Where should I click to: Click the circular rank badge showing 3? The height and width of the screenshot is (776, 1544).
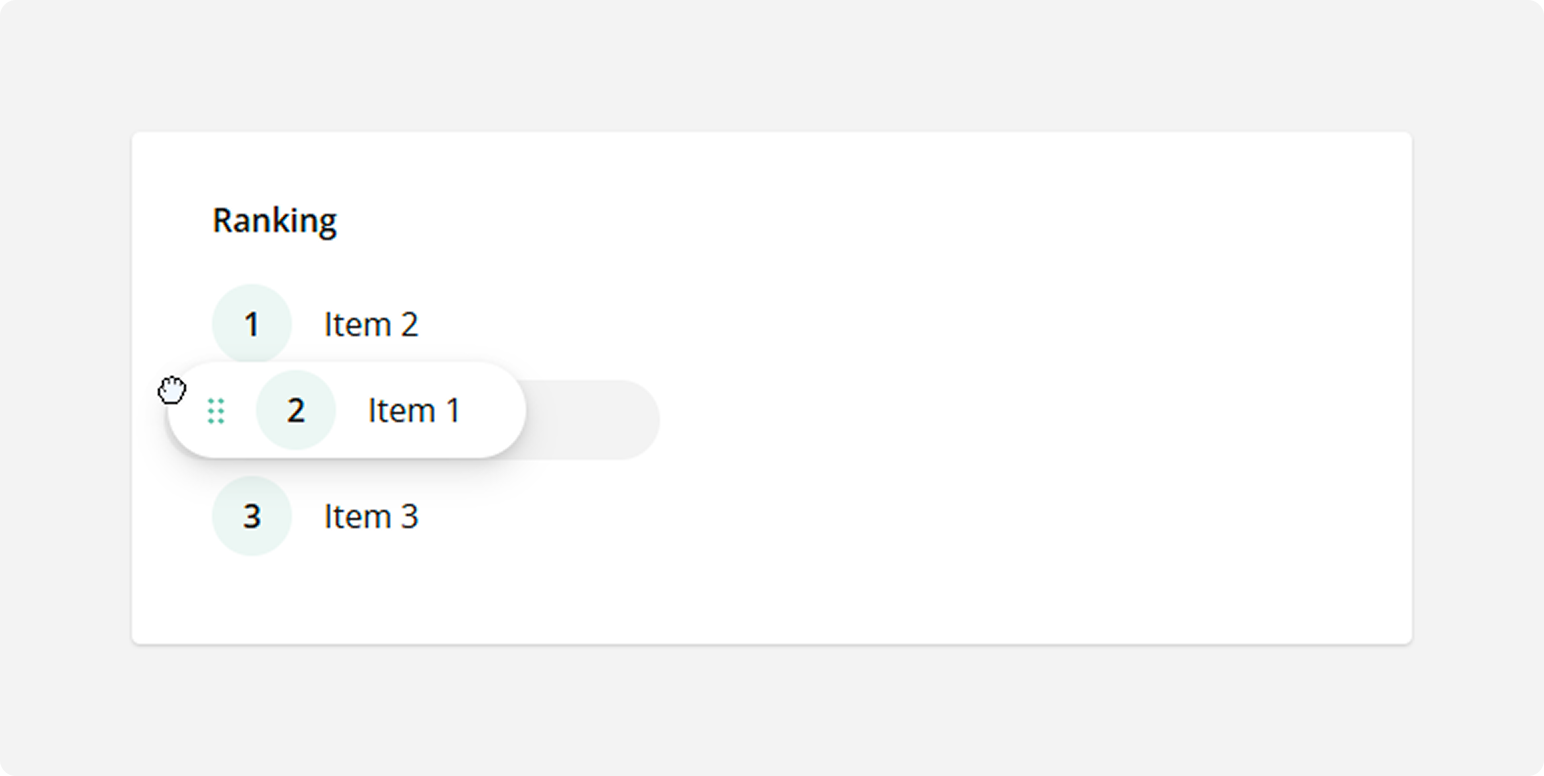tap(251, 516)
